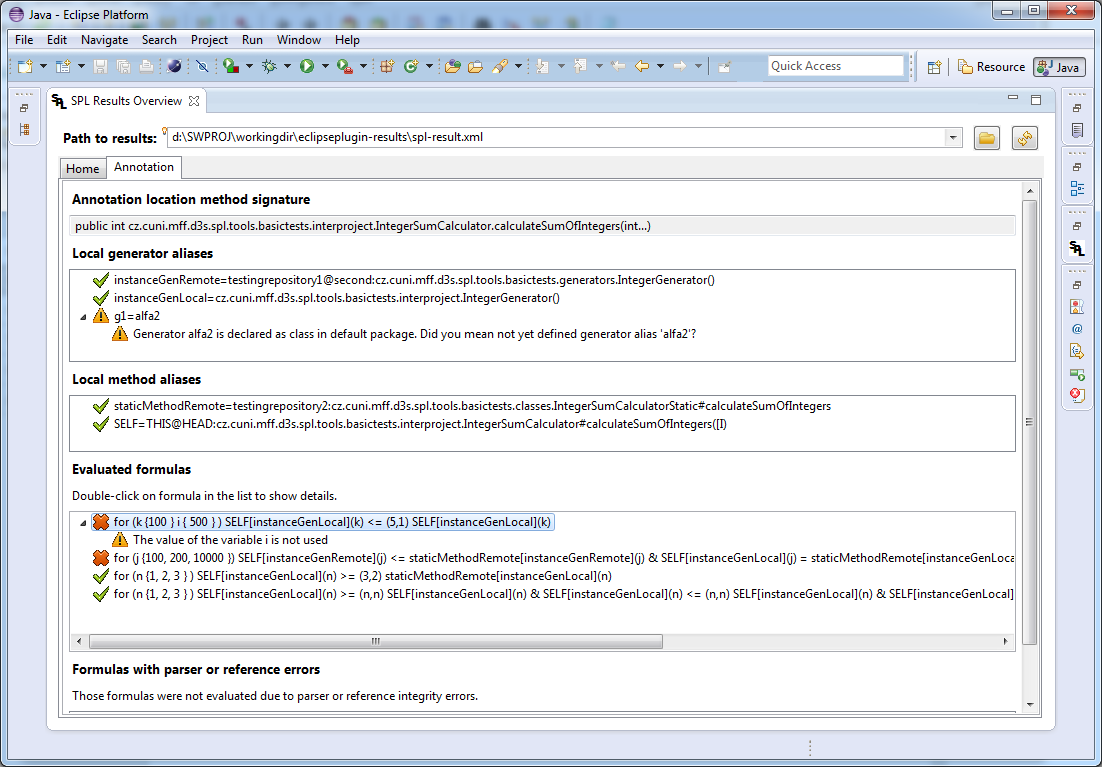The image size is (1102, 767).
Task: Open the Path to results combo dropdown
Action: coord(953,138)
